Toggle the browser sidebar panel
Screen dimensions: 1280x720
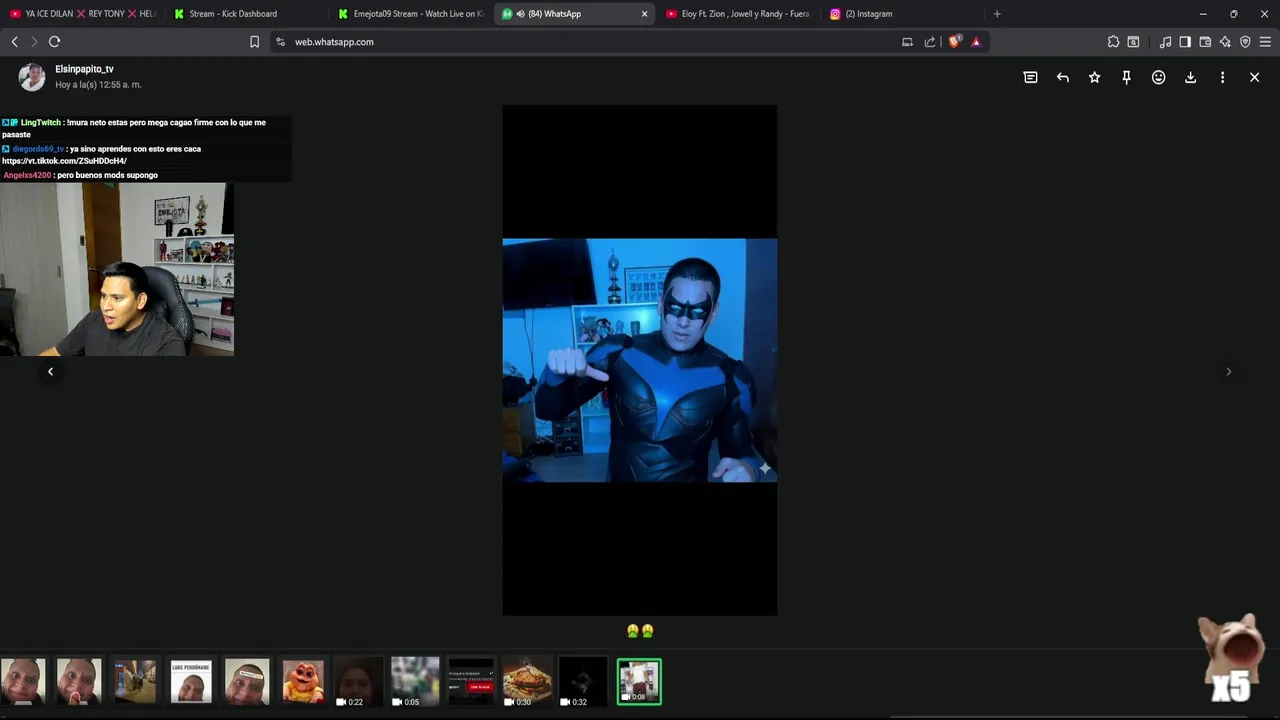[1185, 42]
